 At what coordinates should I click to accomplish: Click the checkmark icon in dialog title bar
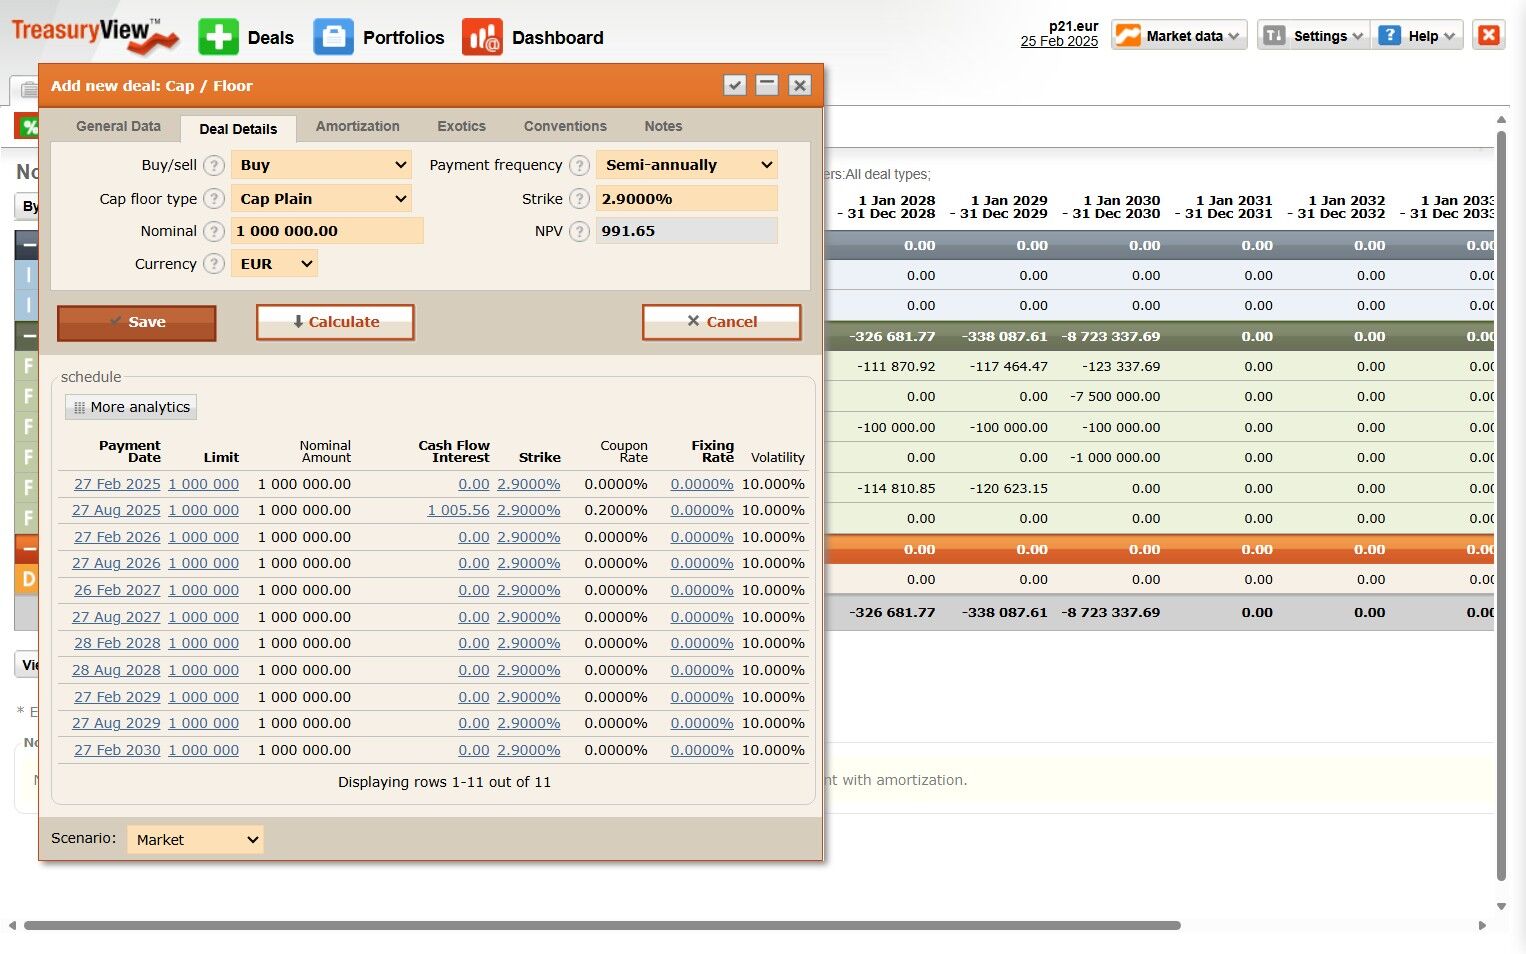click(x=735, y=85)
